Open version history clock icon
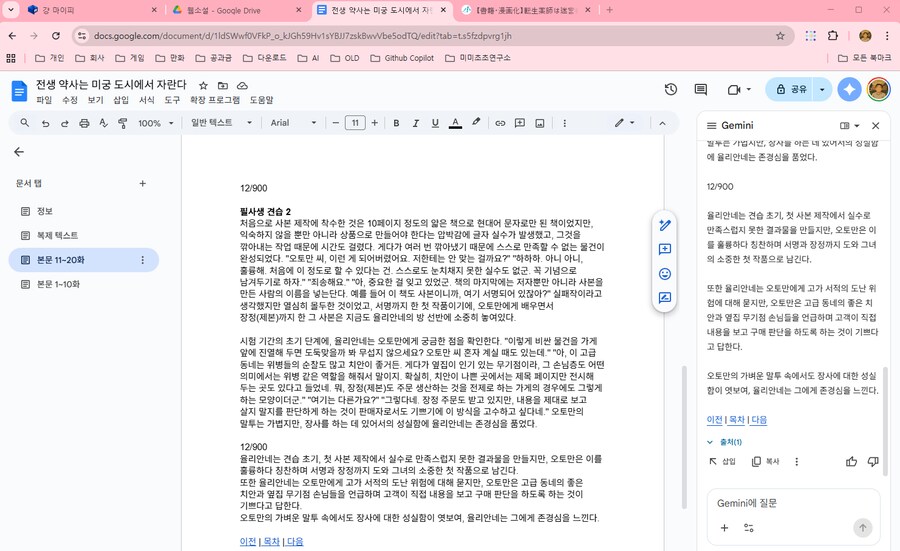900x551 pixels. point(672,90)
